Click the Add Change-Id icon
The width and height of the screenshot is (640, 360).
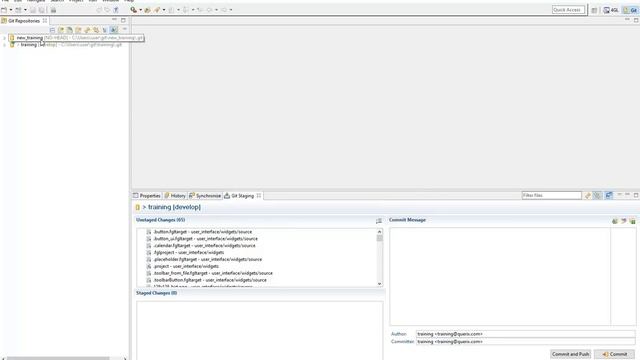pos(632,221)
